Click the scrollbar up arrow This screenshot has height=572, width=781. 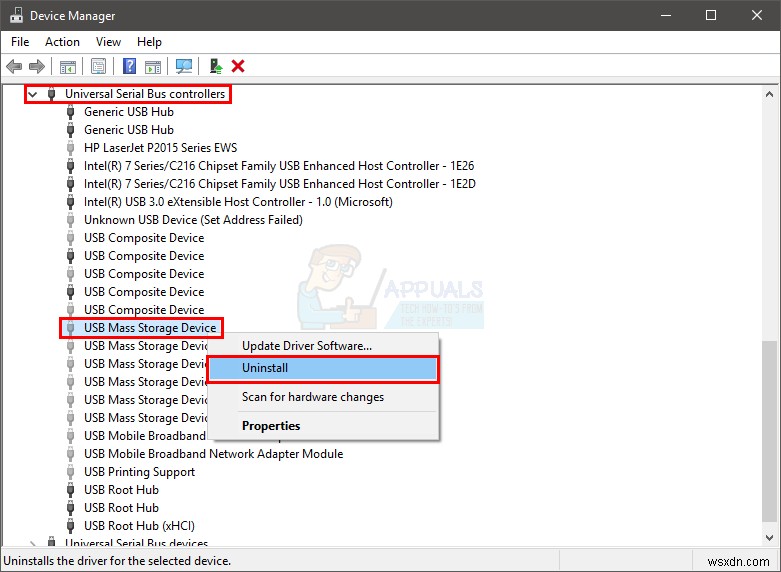(x=769, y=94)
